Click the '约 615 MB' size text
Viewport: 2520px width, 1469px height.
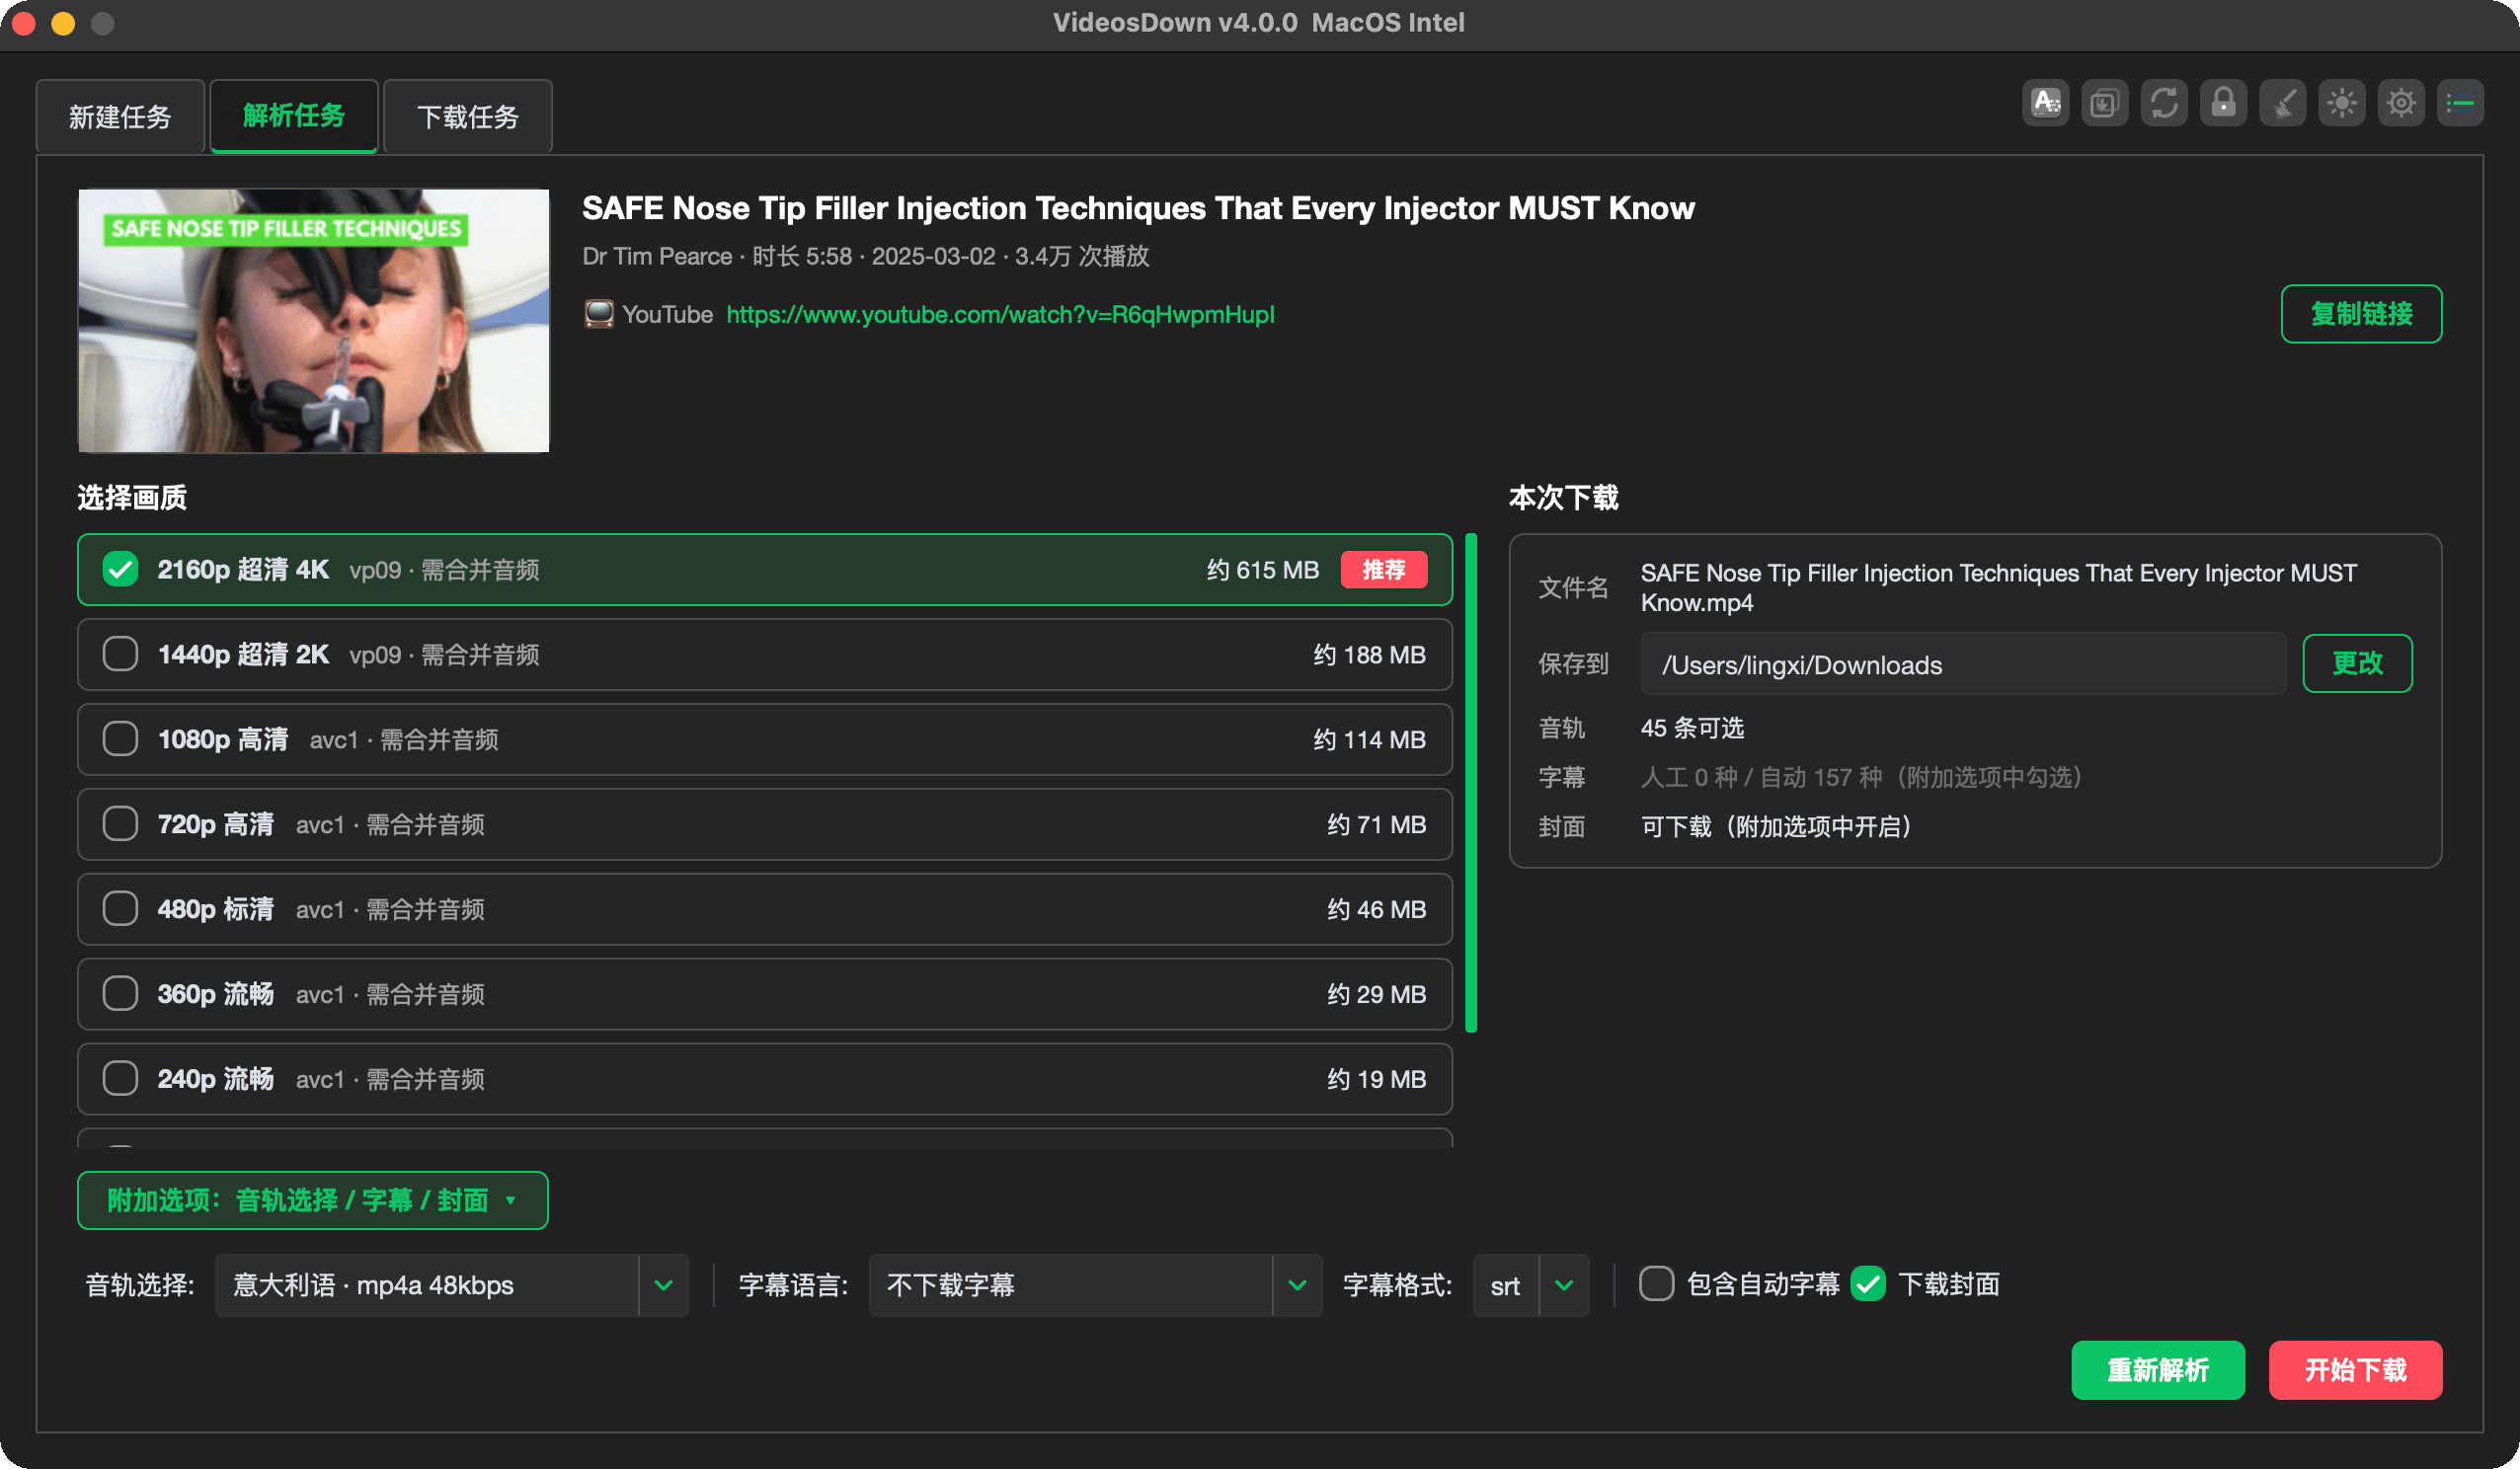[x=1263, y=570]
